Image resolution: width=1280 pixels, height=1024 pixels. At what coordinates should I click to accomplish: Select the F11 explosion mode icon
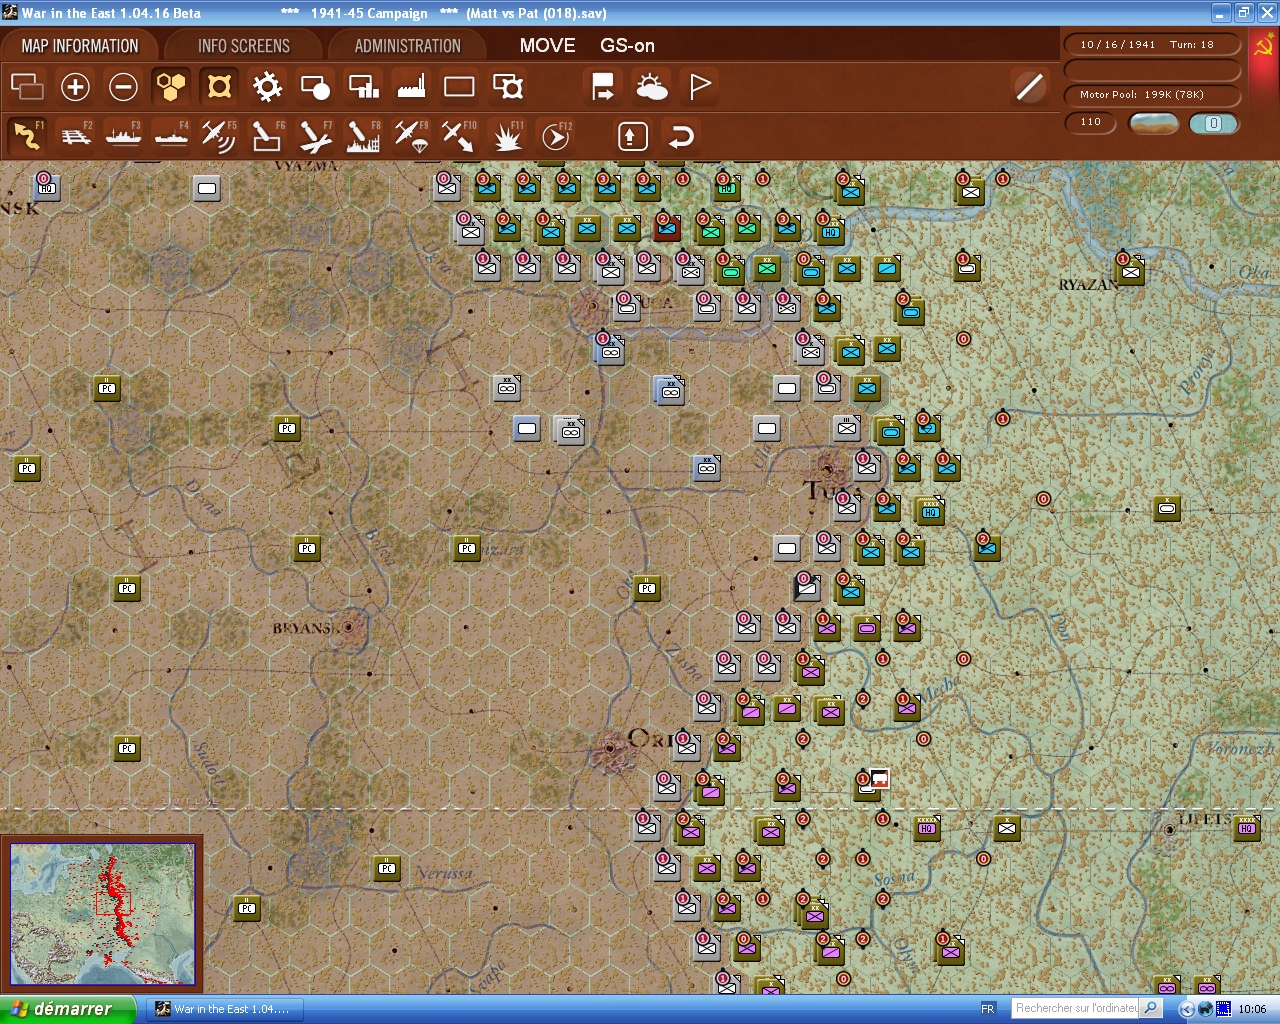[x=508, y=136]
